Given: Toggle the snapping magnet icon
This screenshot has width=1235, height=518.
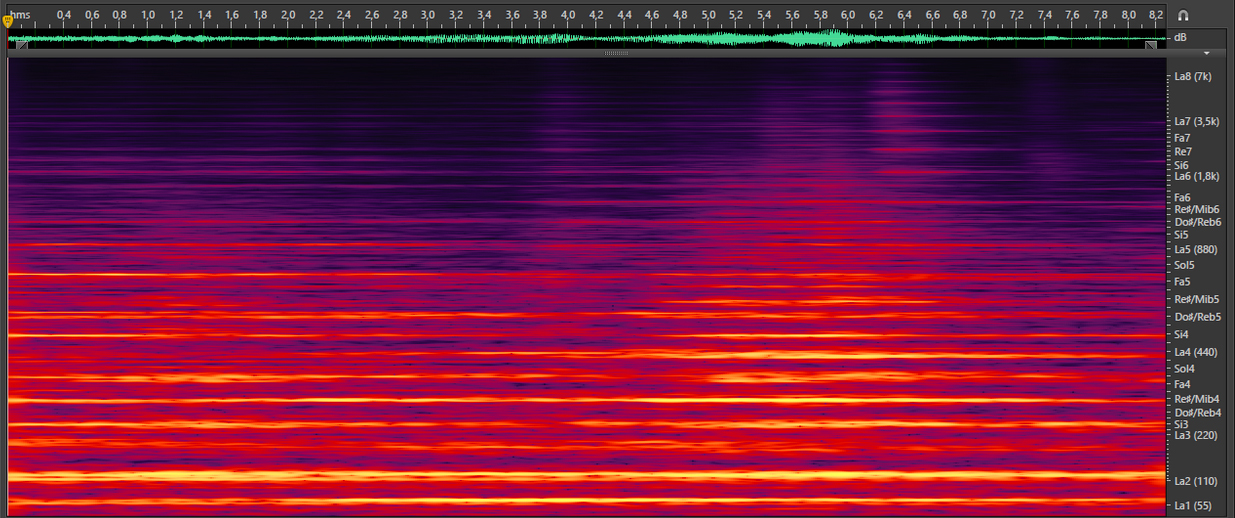Looking at the screenshot, I should (x=1183, y=16).
